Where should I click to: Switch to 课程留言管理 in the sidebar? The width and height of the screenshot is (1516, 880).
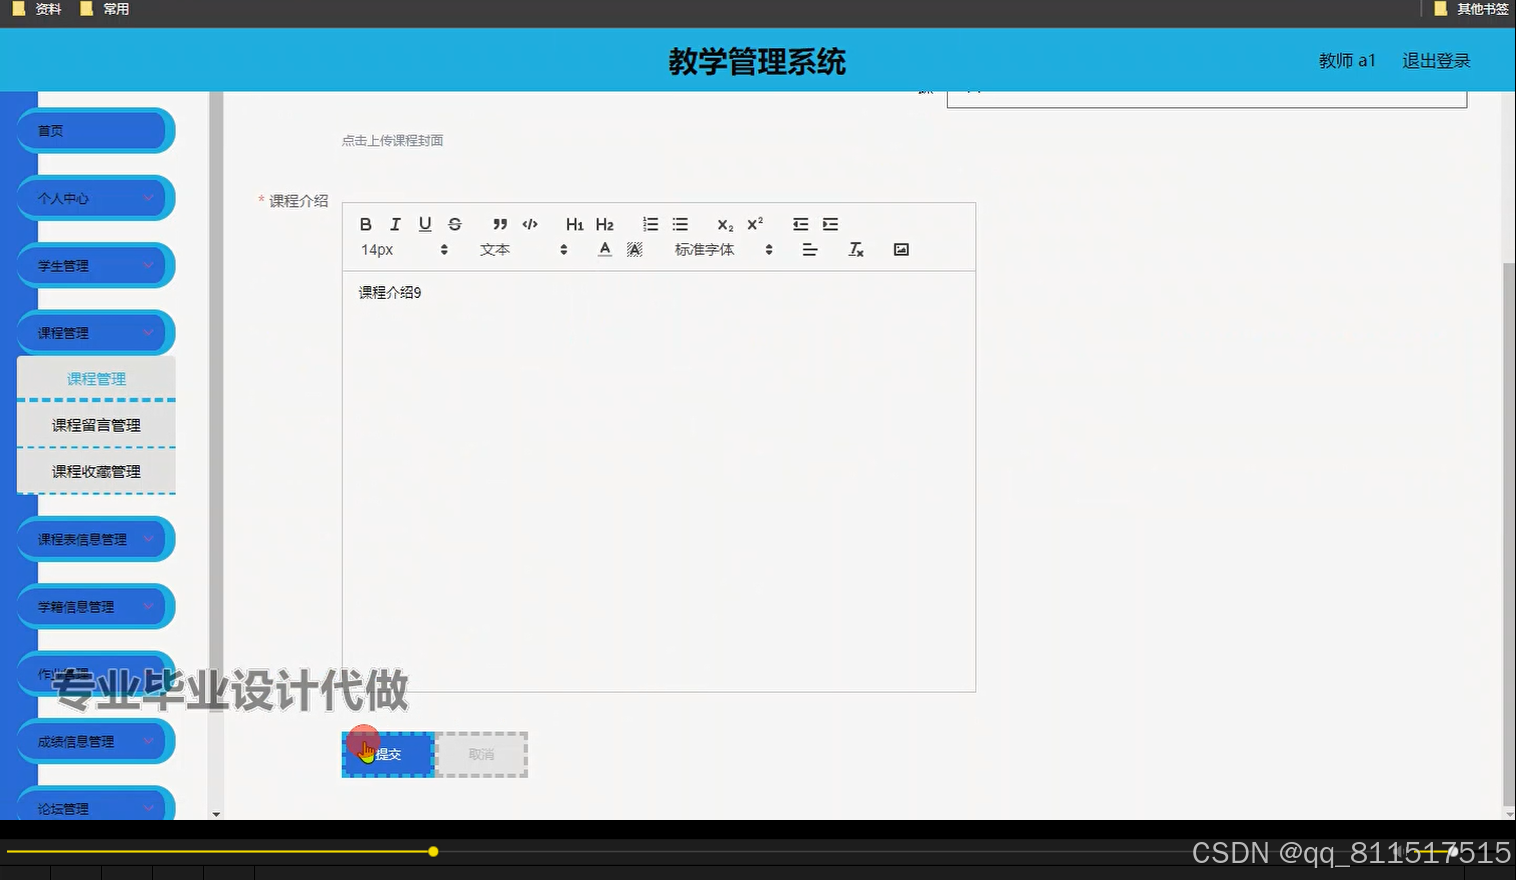(96, 424)
